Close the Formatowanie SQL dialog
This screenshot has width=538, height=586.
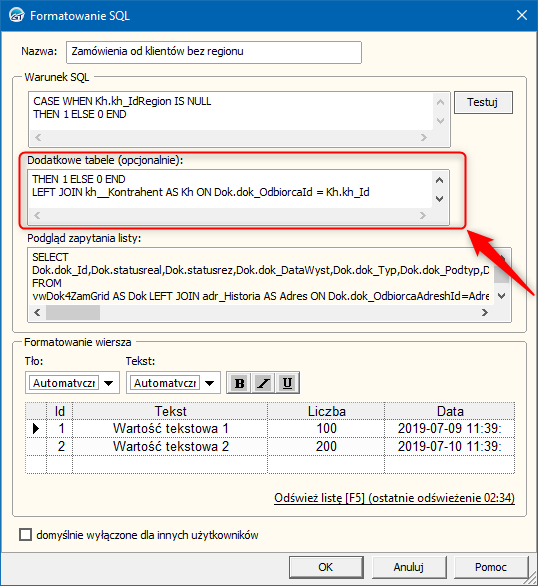click(522, 15)
